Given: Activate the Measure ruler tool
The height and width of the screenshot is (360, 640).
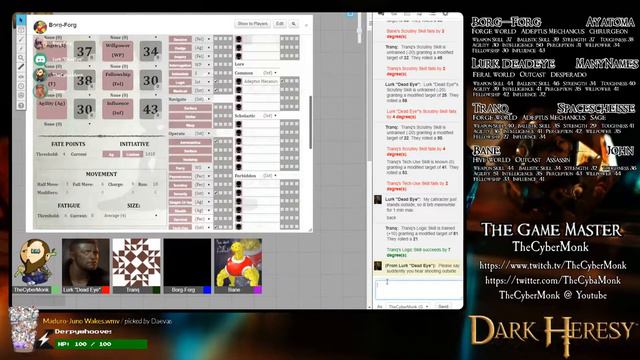Looking at the screenshot, I should point(20,67).
